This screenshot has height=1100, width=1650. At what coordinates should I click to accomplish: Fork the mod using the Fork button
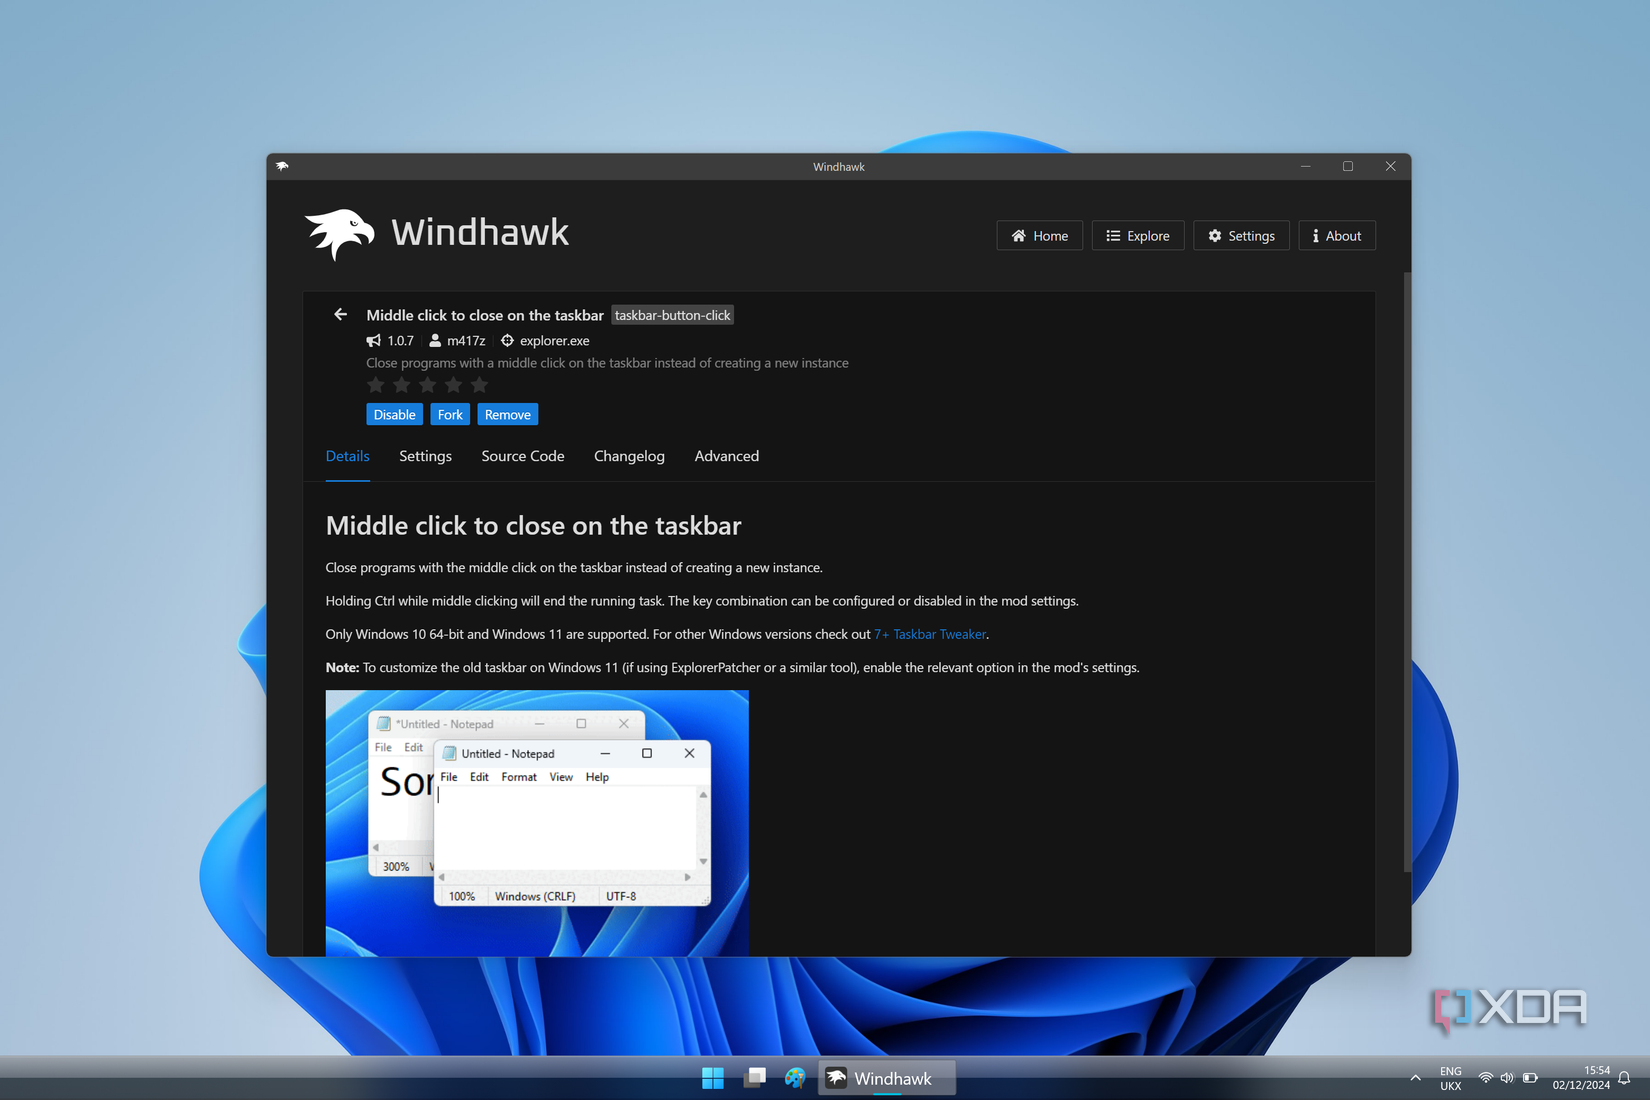pos(450,414)
